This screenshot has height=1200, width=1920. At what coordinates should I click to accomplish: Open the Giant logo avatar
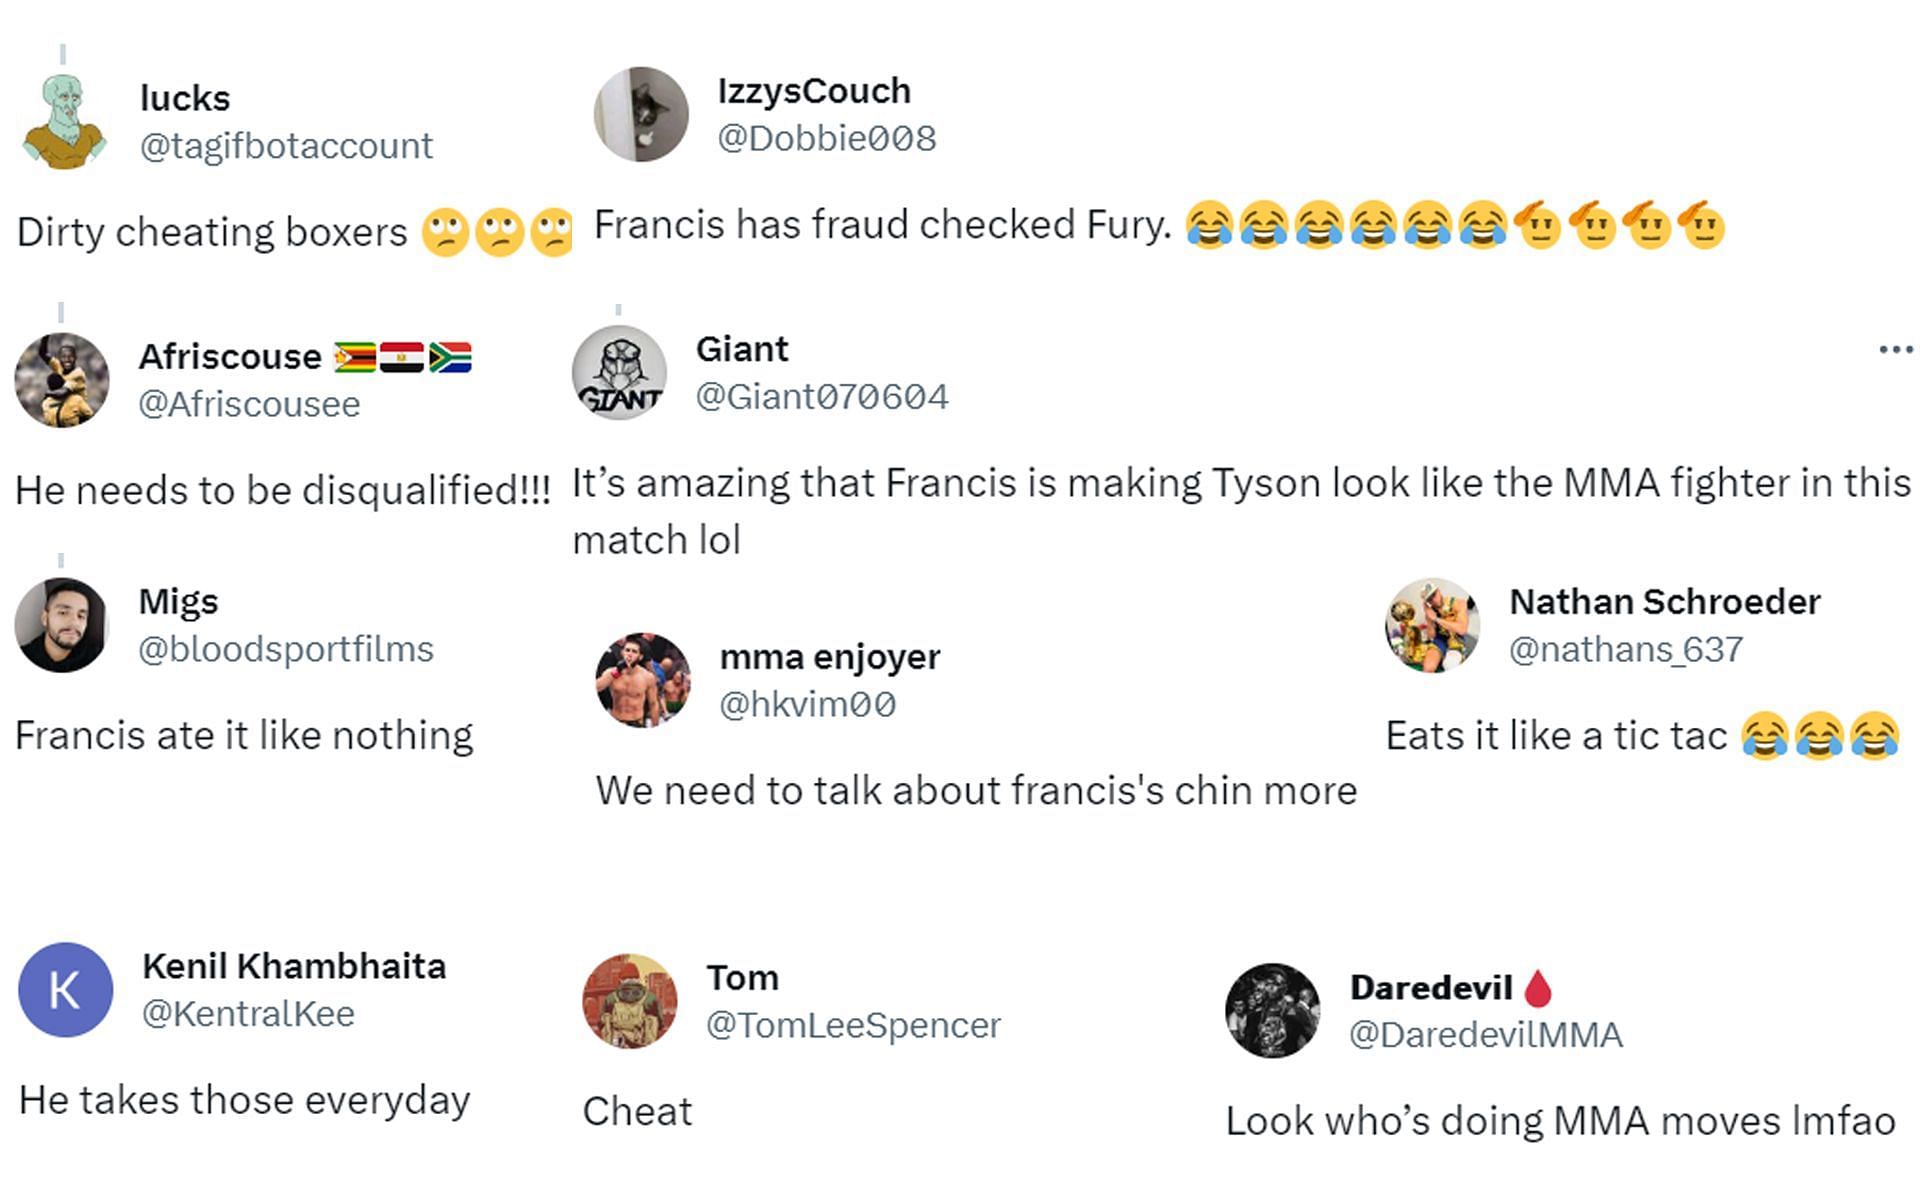[x=619, y=373]
